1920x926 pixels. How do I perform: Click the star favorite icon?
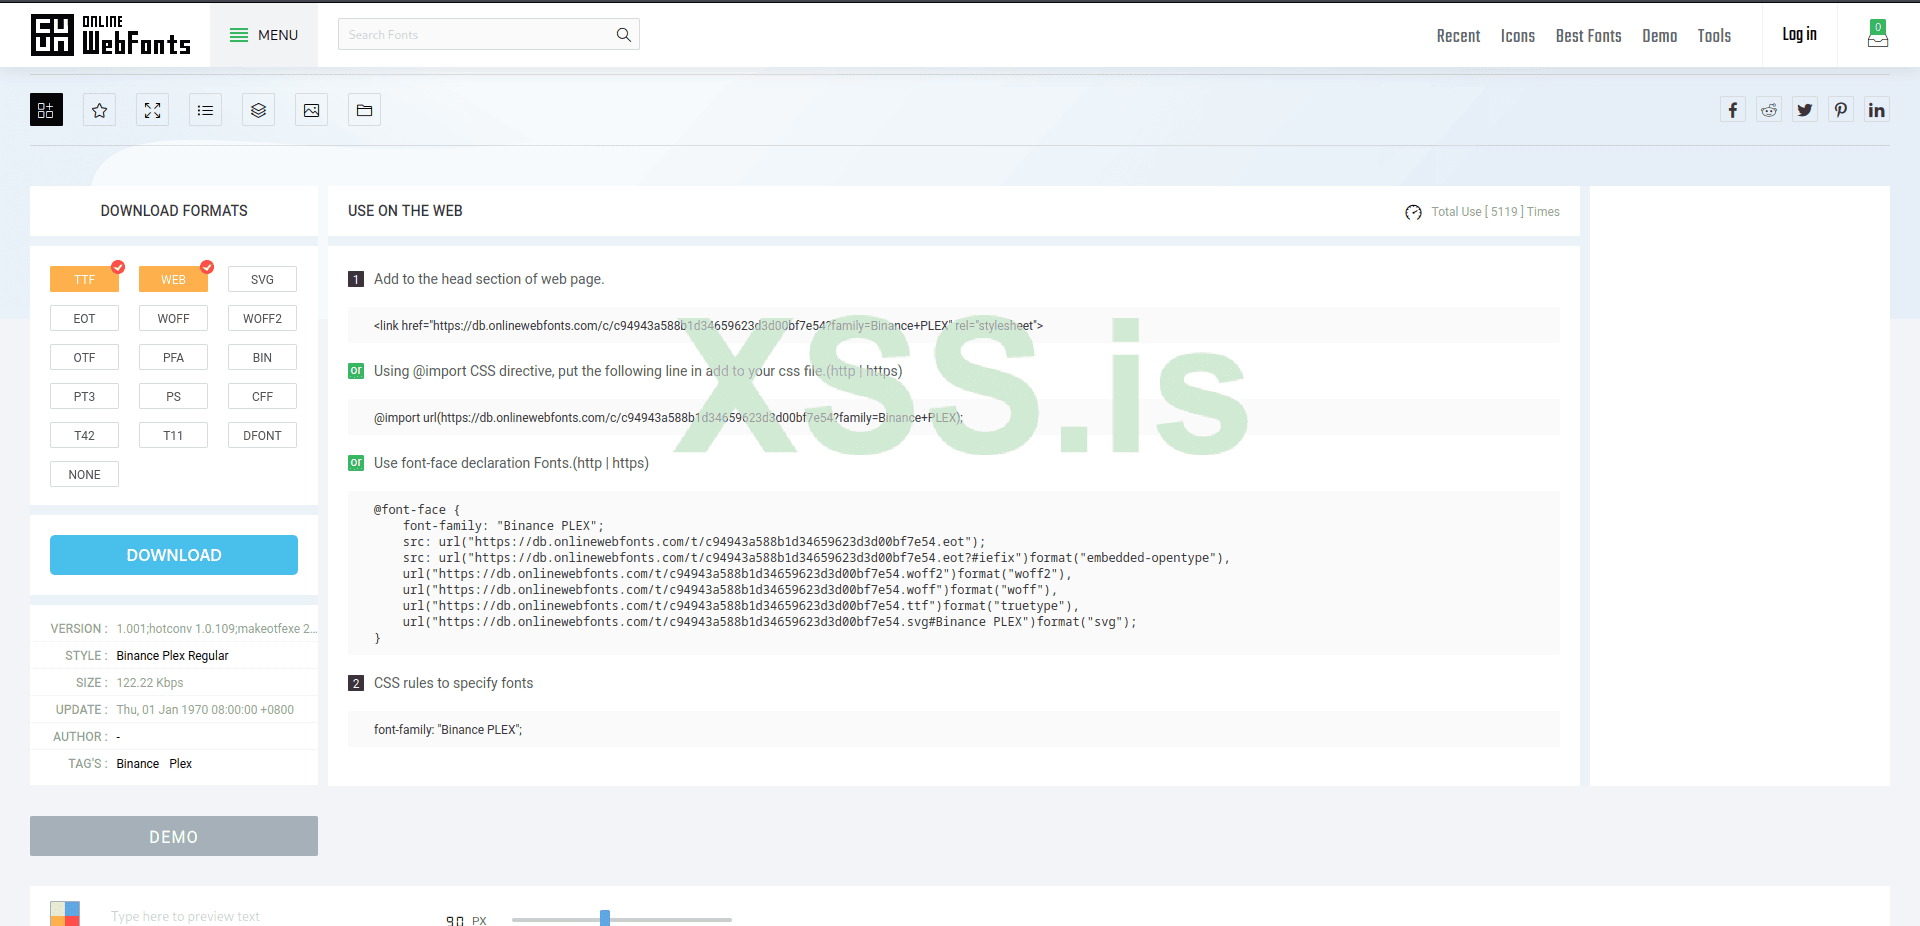point(99,110)
